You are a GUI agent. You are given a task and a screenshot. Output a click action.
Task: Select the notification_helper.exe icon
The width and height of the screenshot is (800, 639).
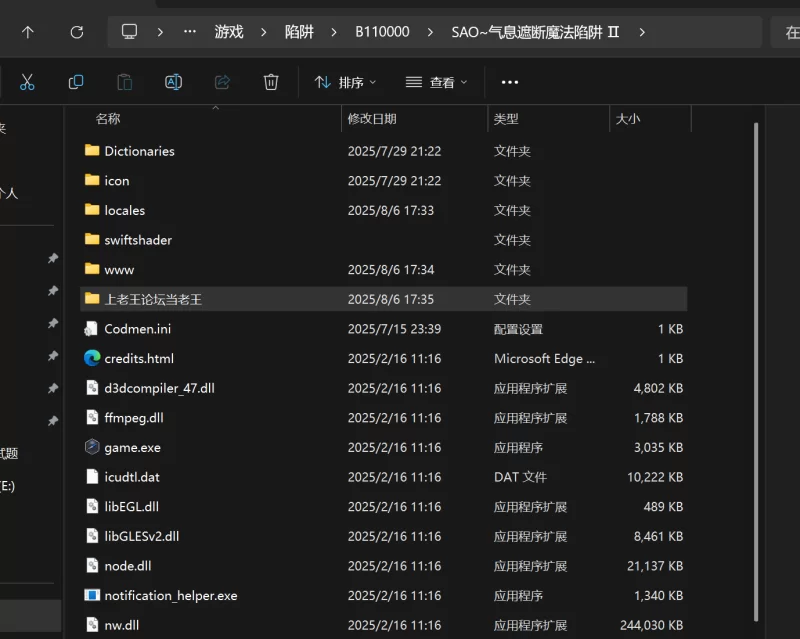(x=92, y=595)
